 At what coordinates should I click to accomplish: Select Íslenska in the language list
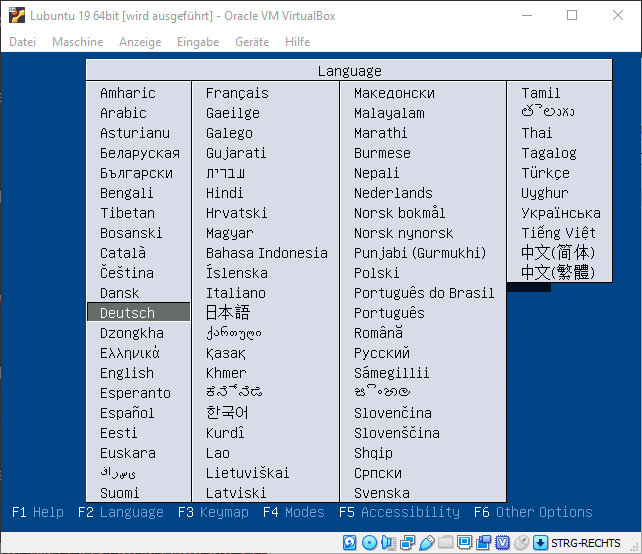[x=237, y=273]
